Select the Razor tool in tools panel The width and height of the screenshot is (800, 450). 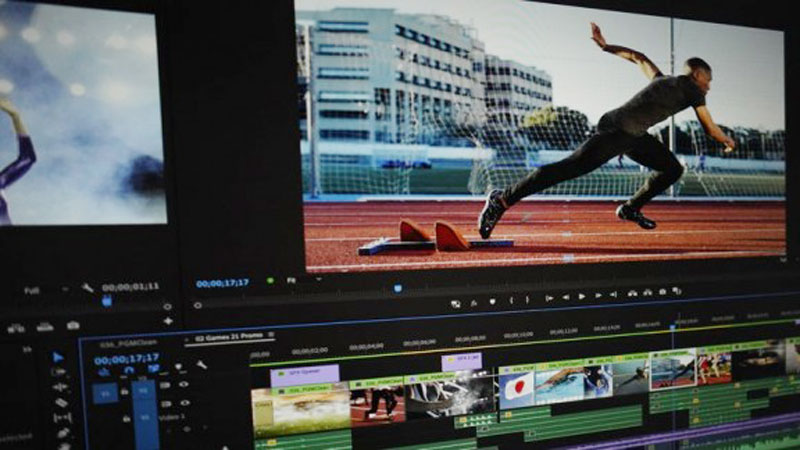point(60,402)
